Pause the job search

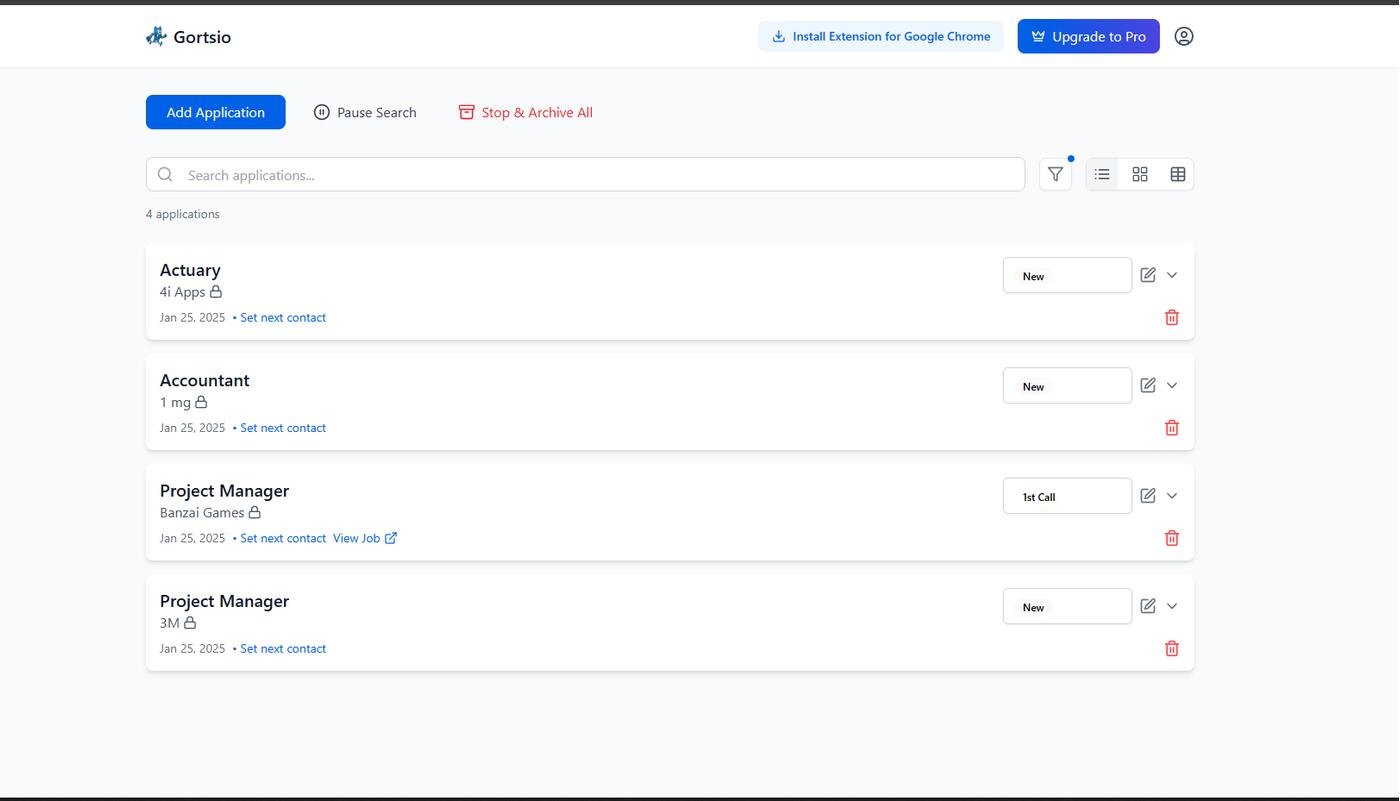pyautogui.click(x=365, y=113)
